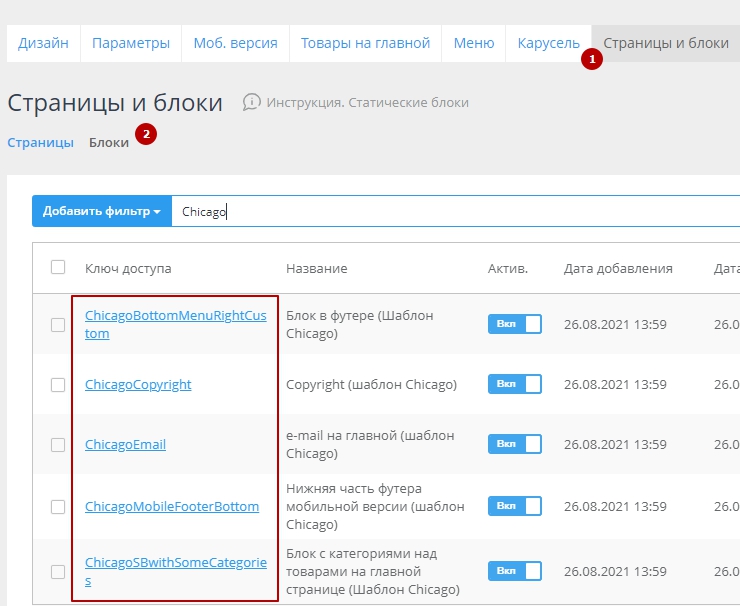Go to Моб. версия tab
Screen dimensions: 740x606
[234, 43]
